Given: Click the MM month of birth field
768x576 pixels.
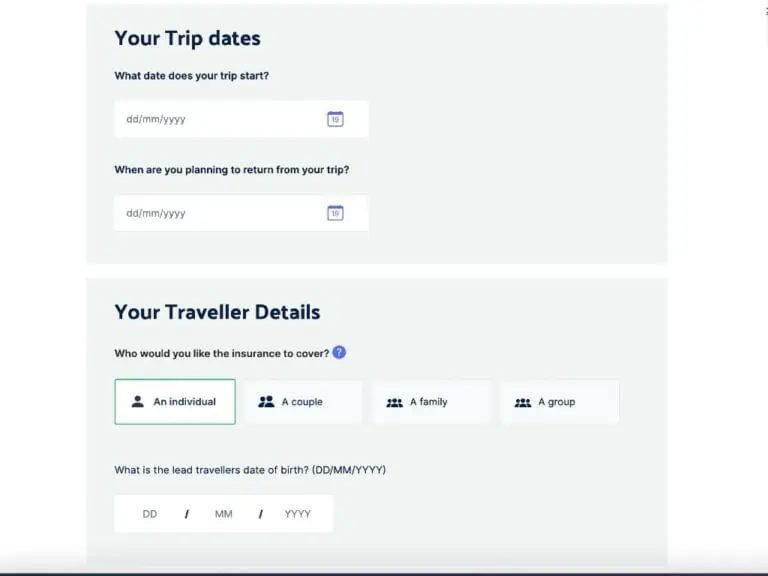Looking at the screenshot, I should point(223,514).
